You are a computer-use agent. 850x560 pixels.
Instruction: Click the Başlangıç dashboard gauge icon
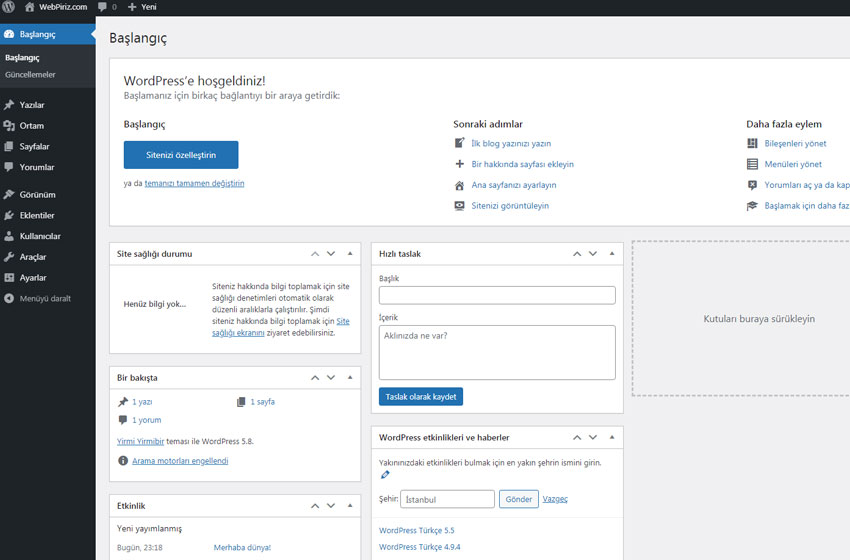point(9,34)
